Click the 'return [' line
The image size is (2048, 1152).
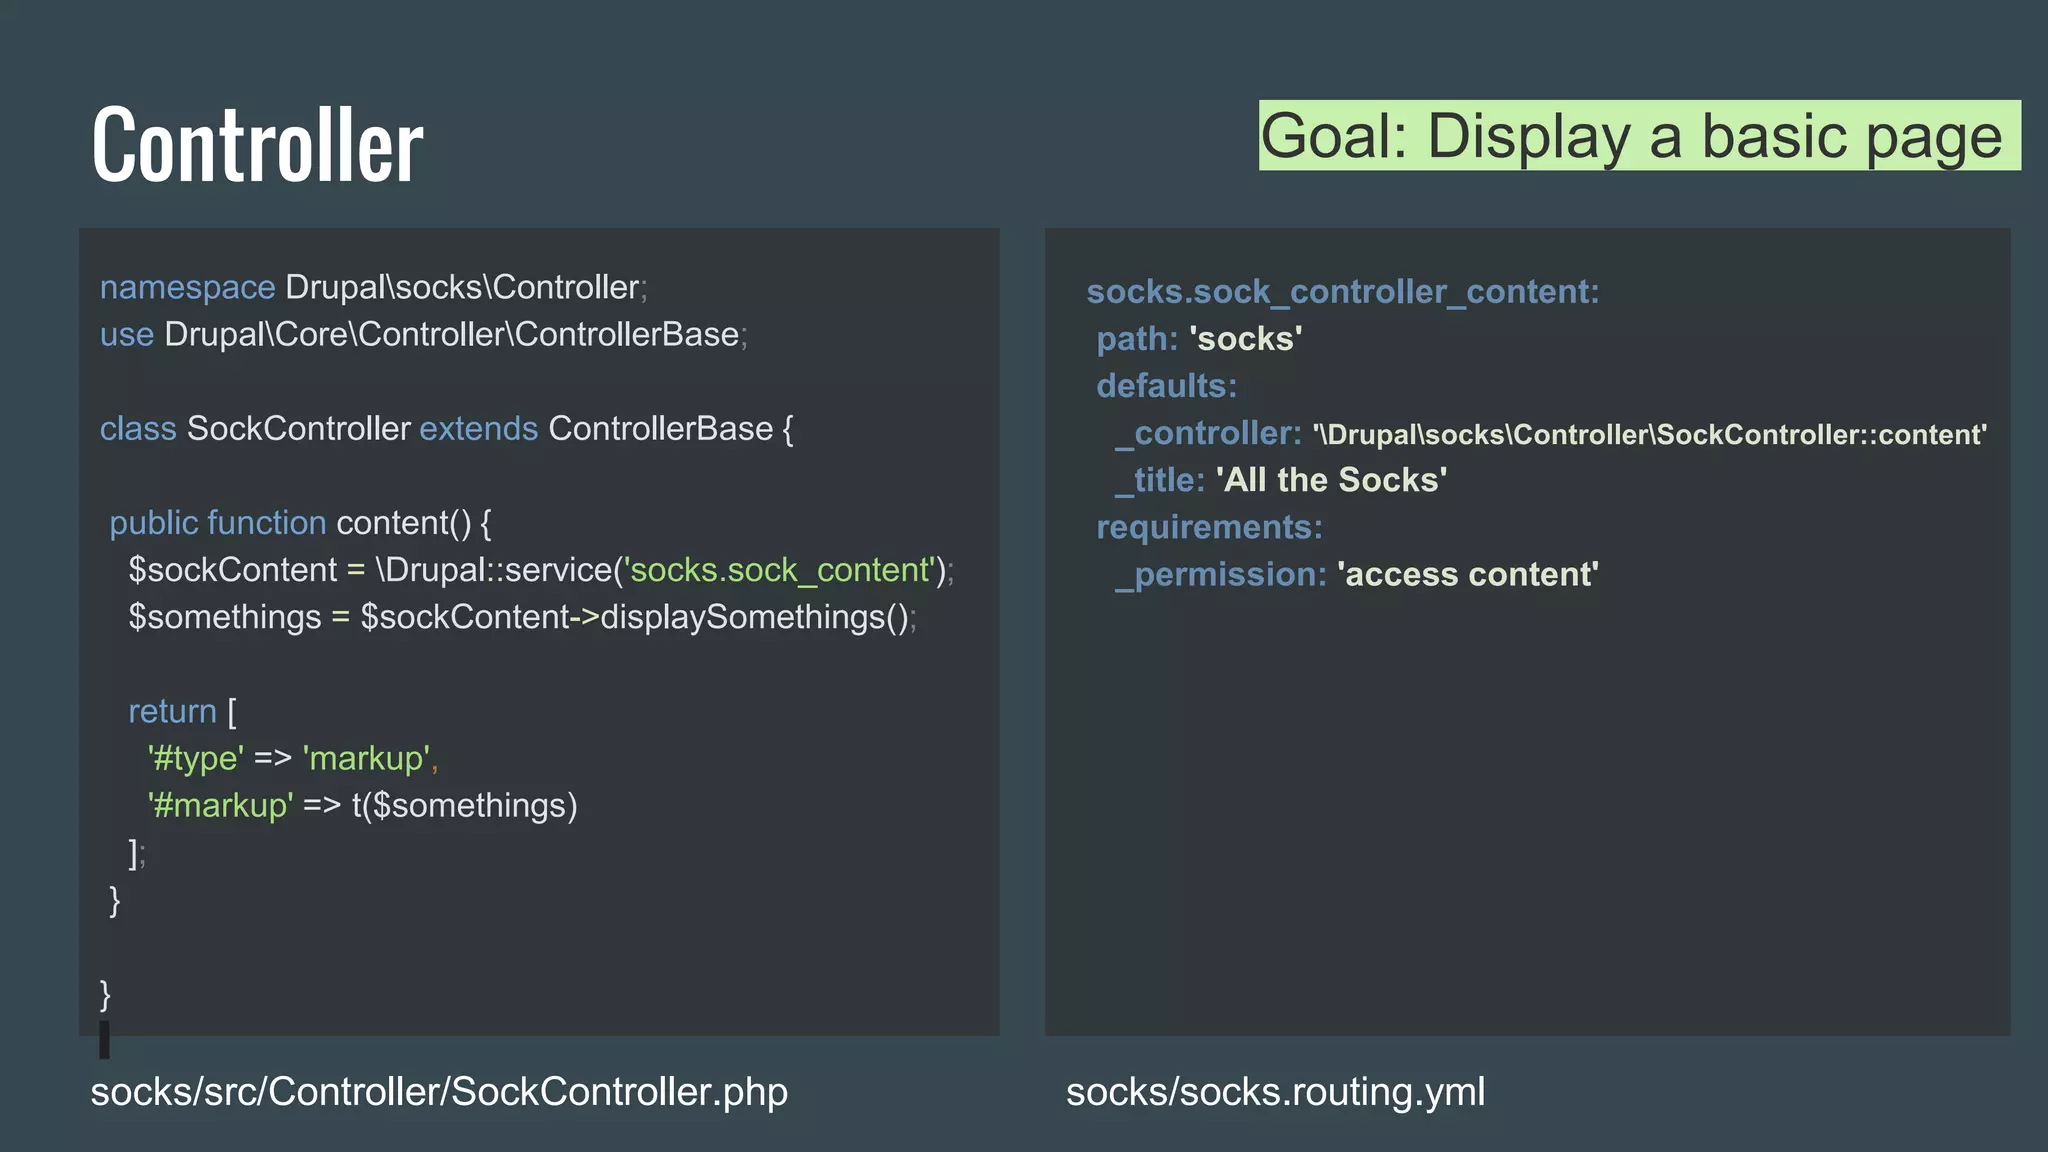[x=183, y=711]
